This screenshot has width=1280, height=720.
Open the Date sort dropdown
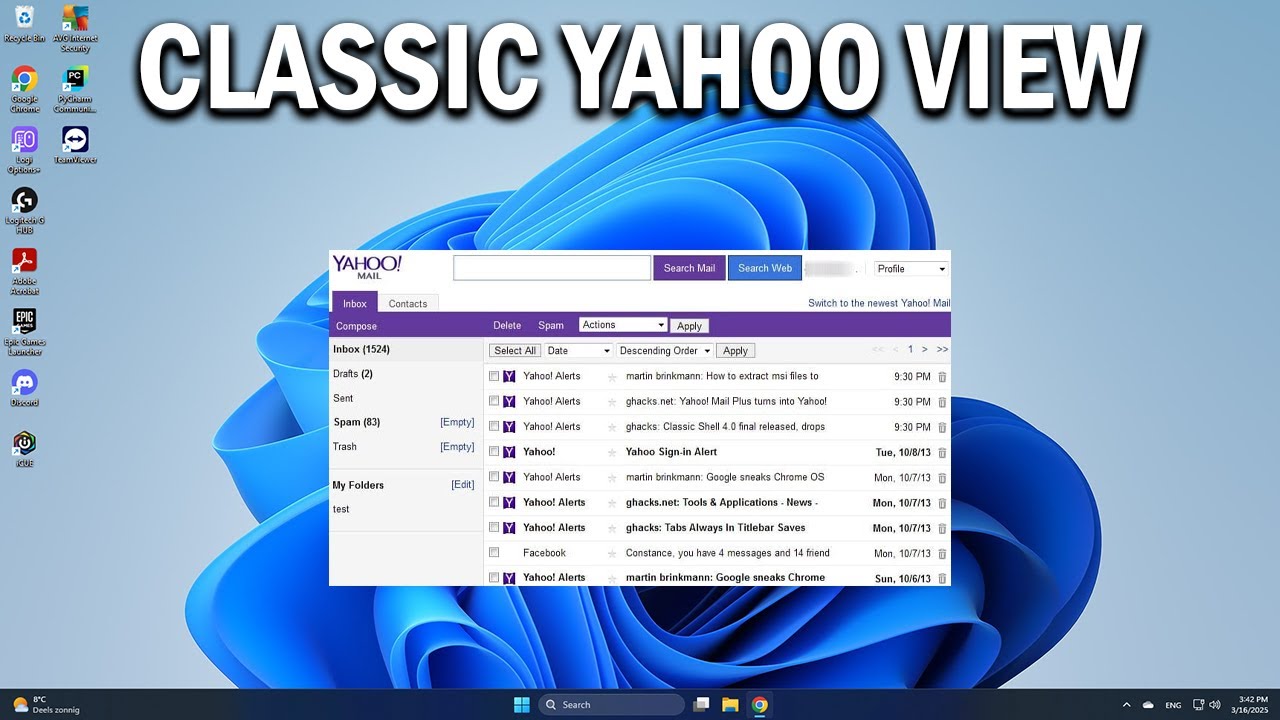coord(578,351)
